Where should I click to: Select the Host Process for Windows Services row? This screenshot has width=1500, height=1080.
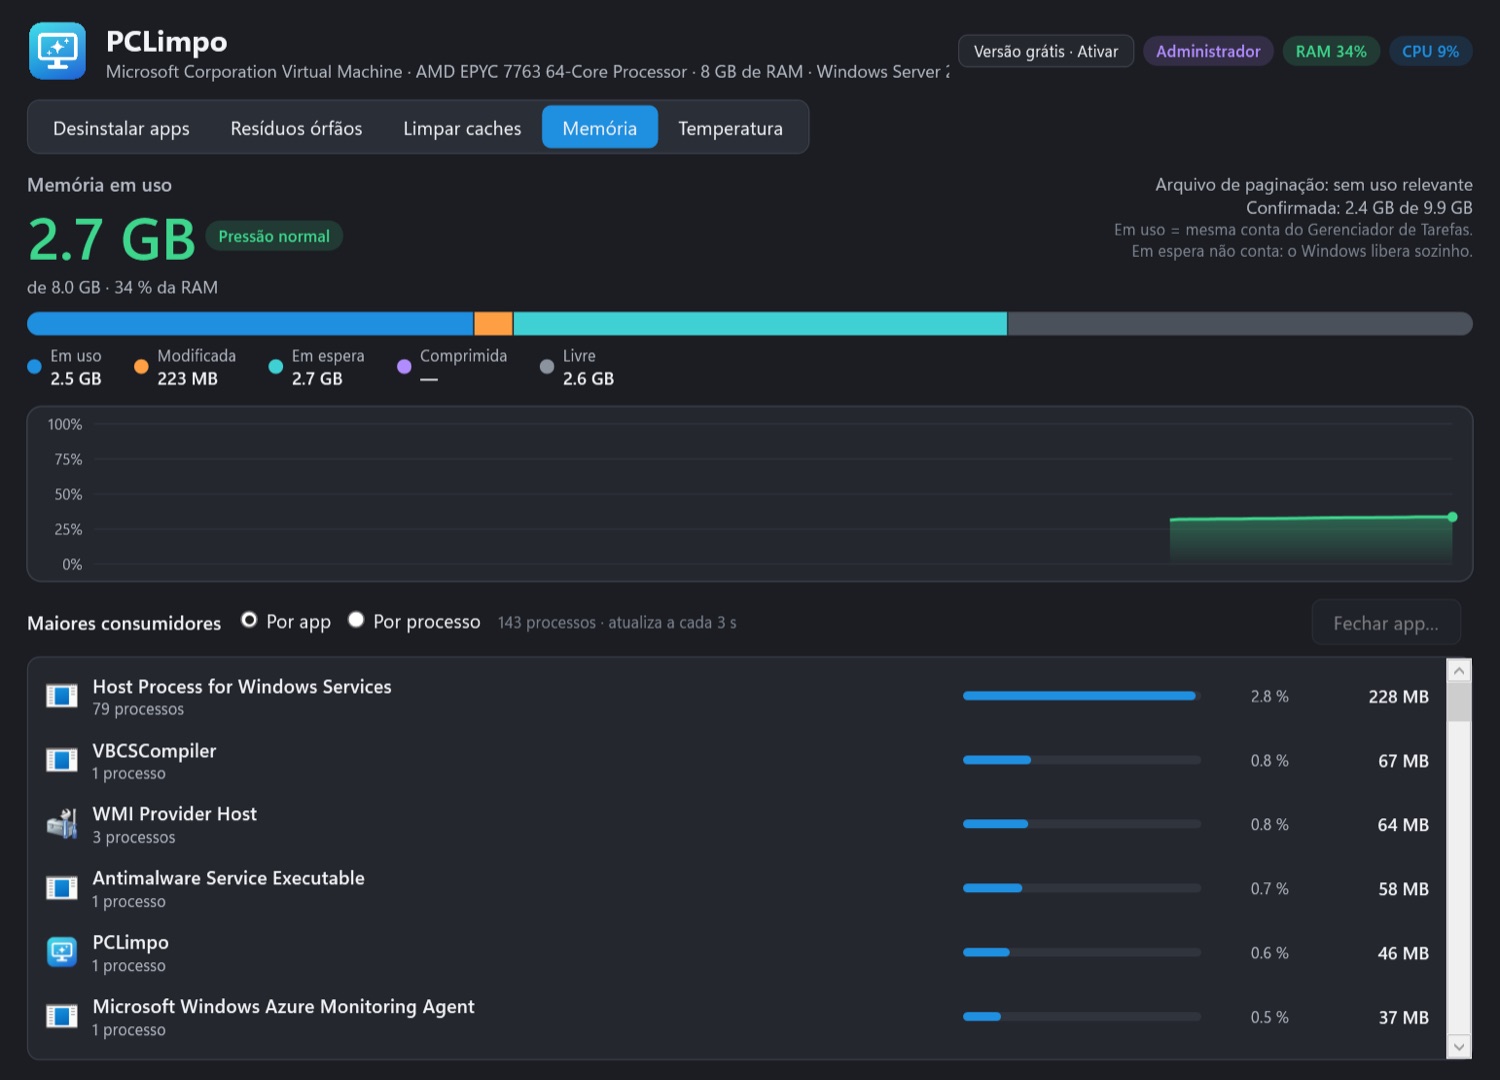(x=737, y=696)
